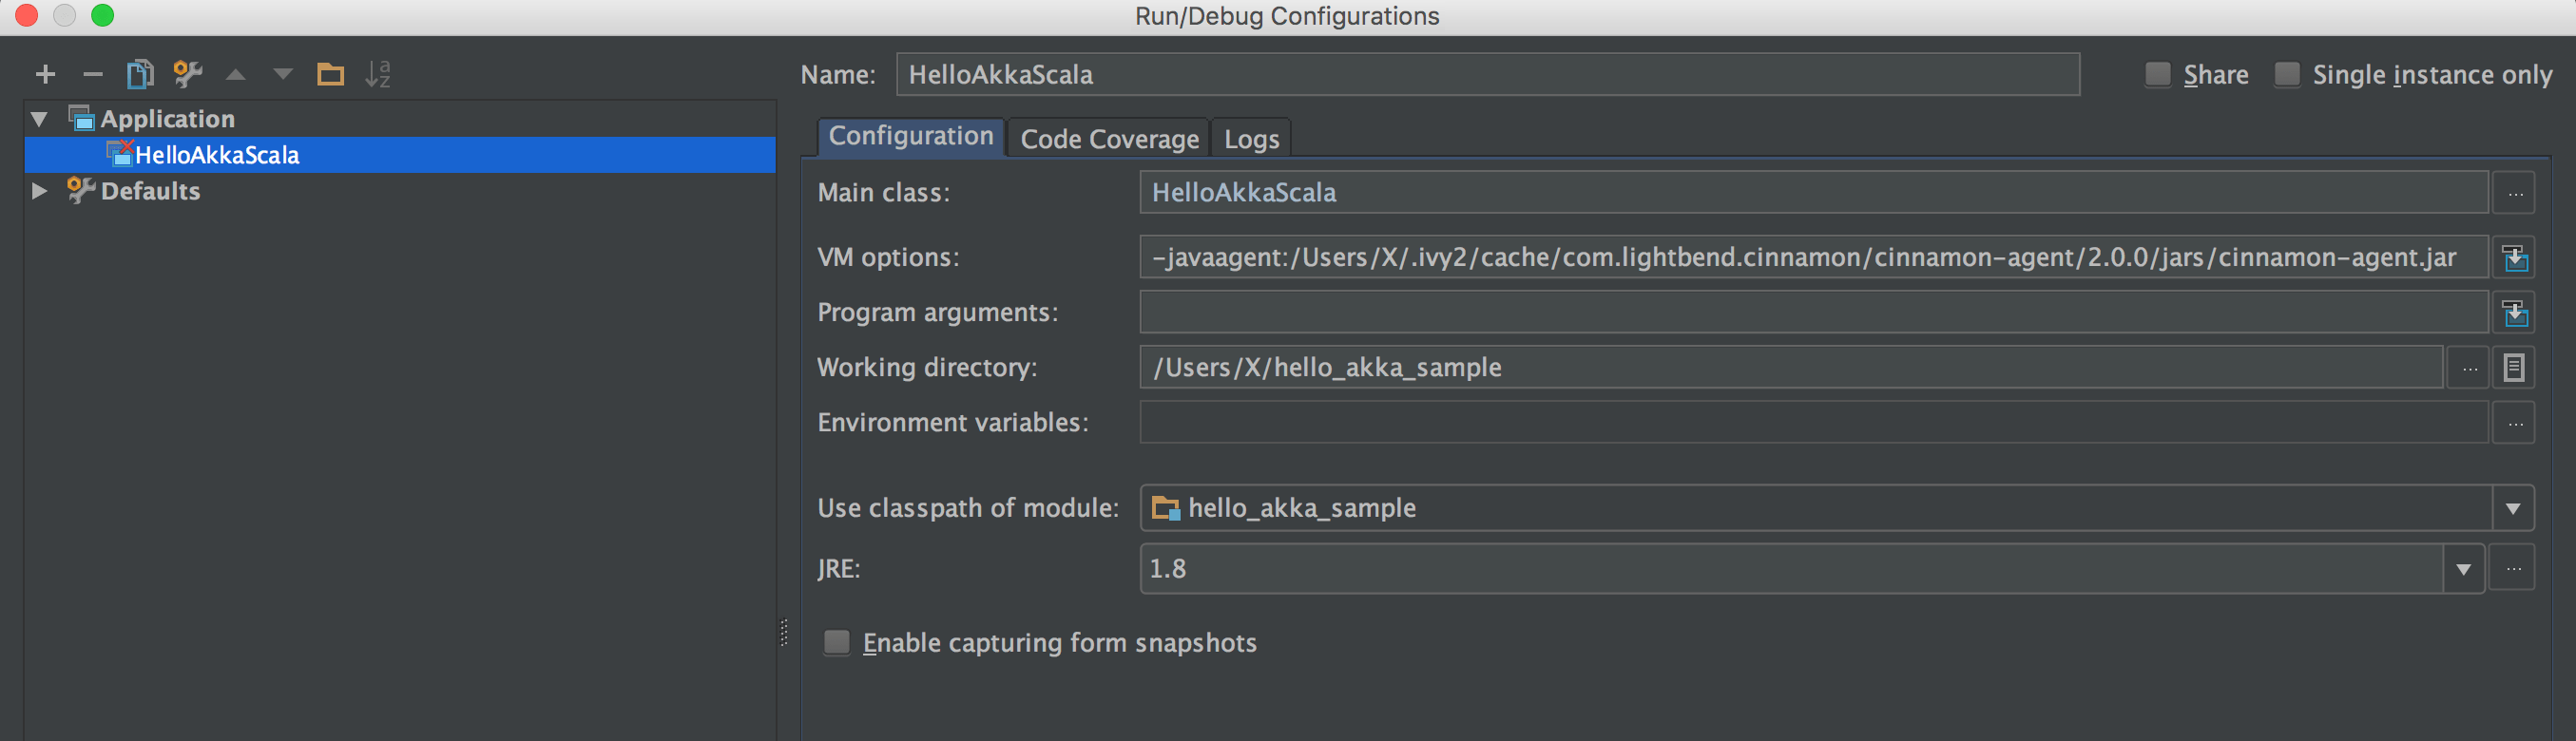This screenshot has height=741, width=2576.
Task: Move configuration up with the arrow
Action: [236, 74]
